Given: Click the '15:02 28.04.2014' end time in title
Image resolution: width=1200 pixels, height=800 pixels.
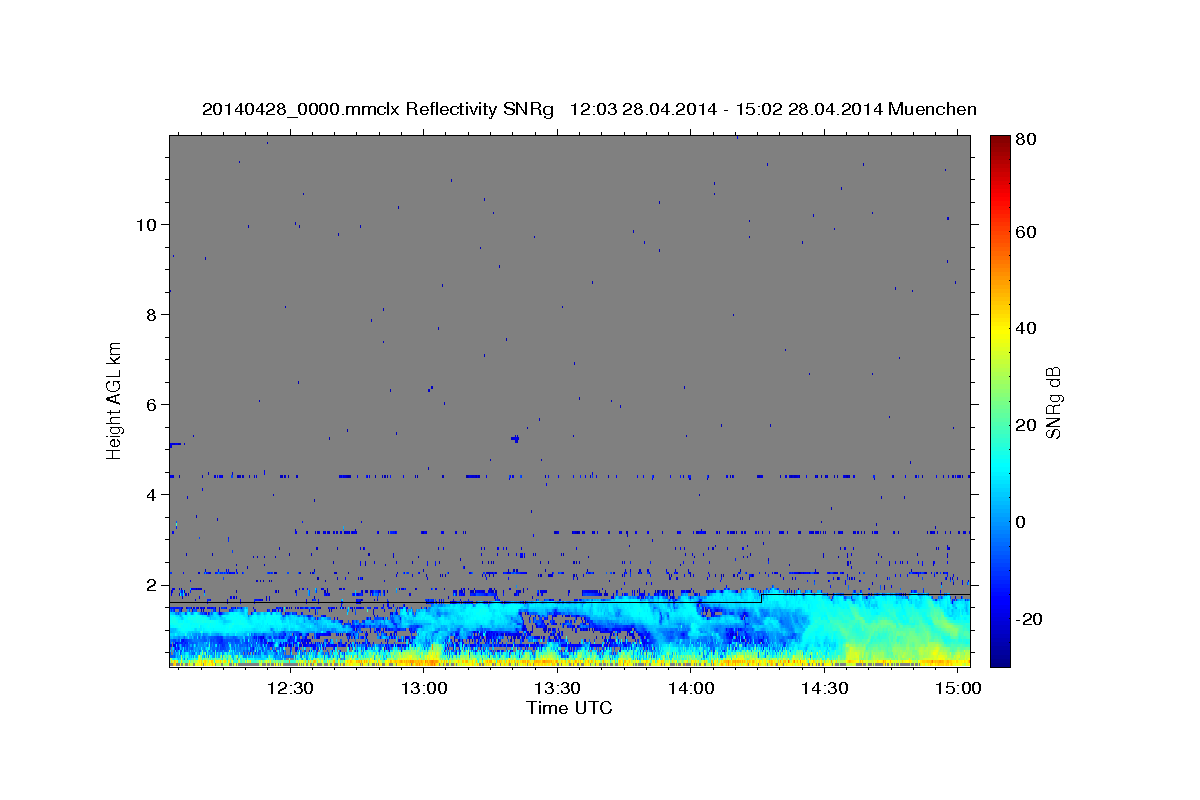Looking at the screenshot, I should [806, 109].
